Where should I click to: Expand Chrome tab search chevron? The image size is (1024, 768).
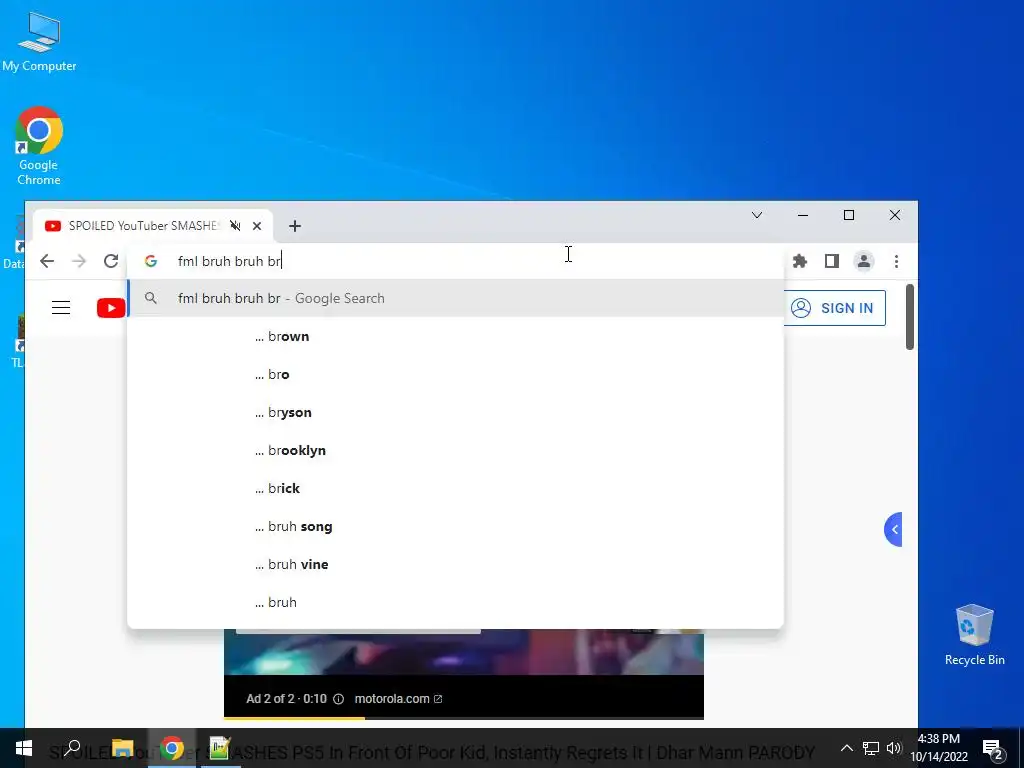757,215
